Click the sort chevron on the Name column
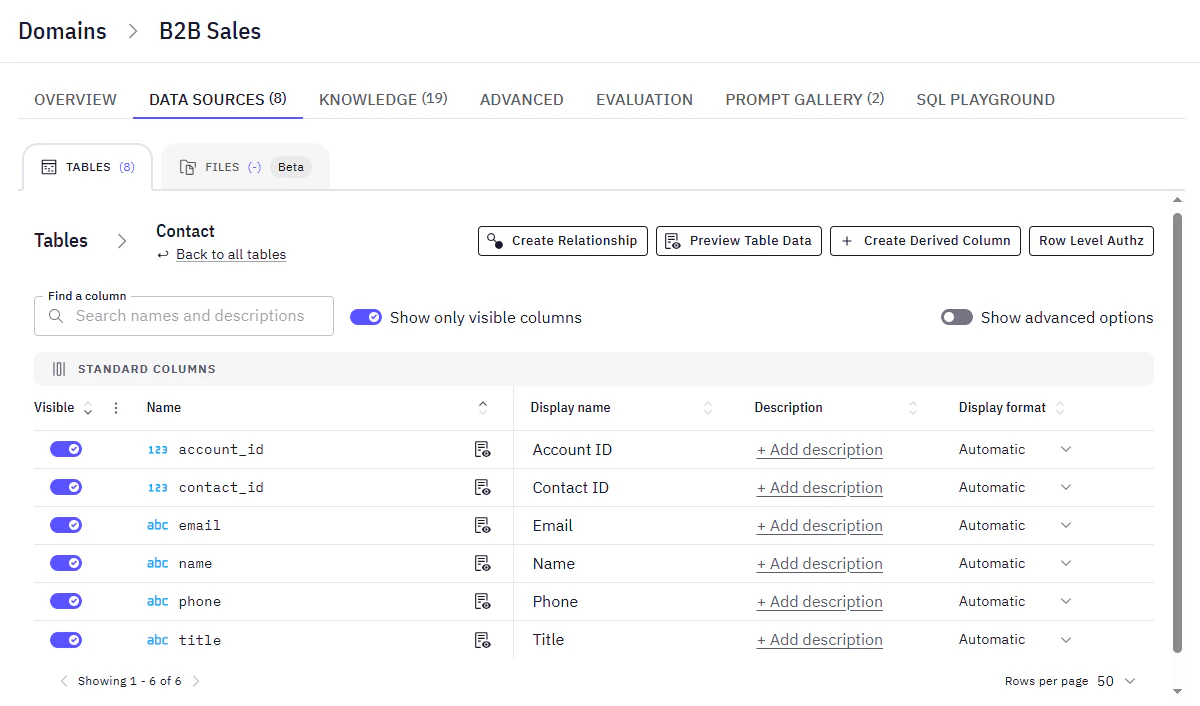 (x=483, y=407)
